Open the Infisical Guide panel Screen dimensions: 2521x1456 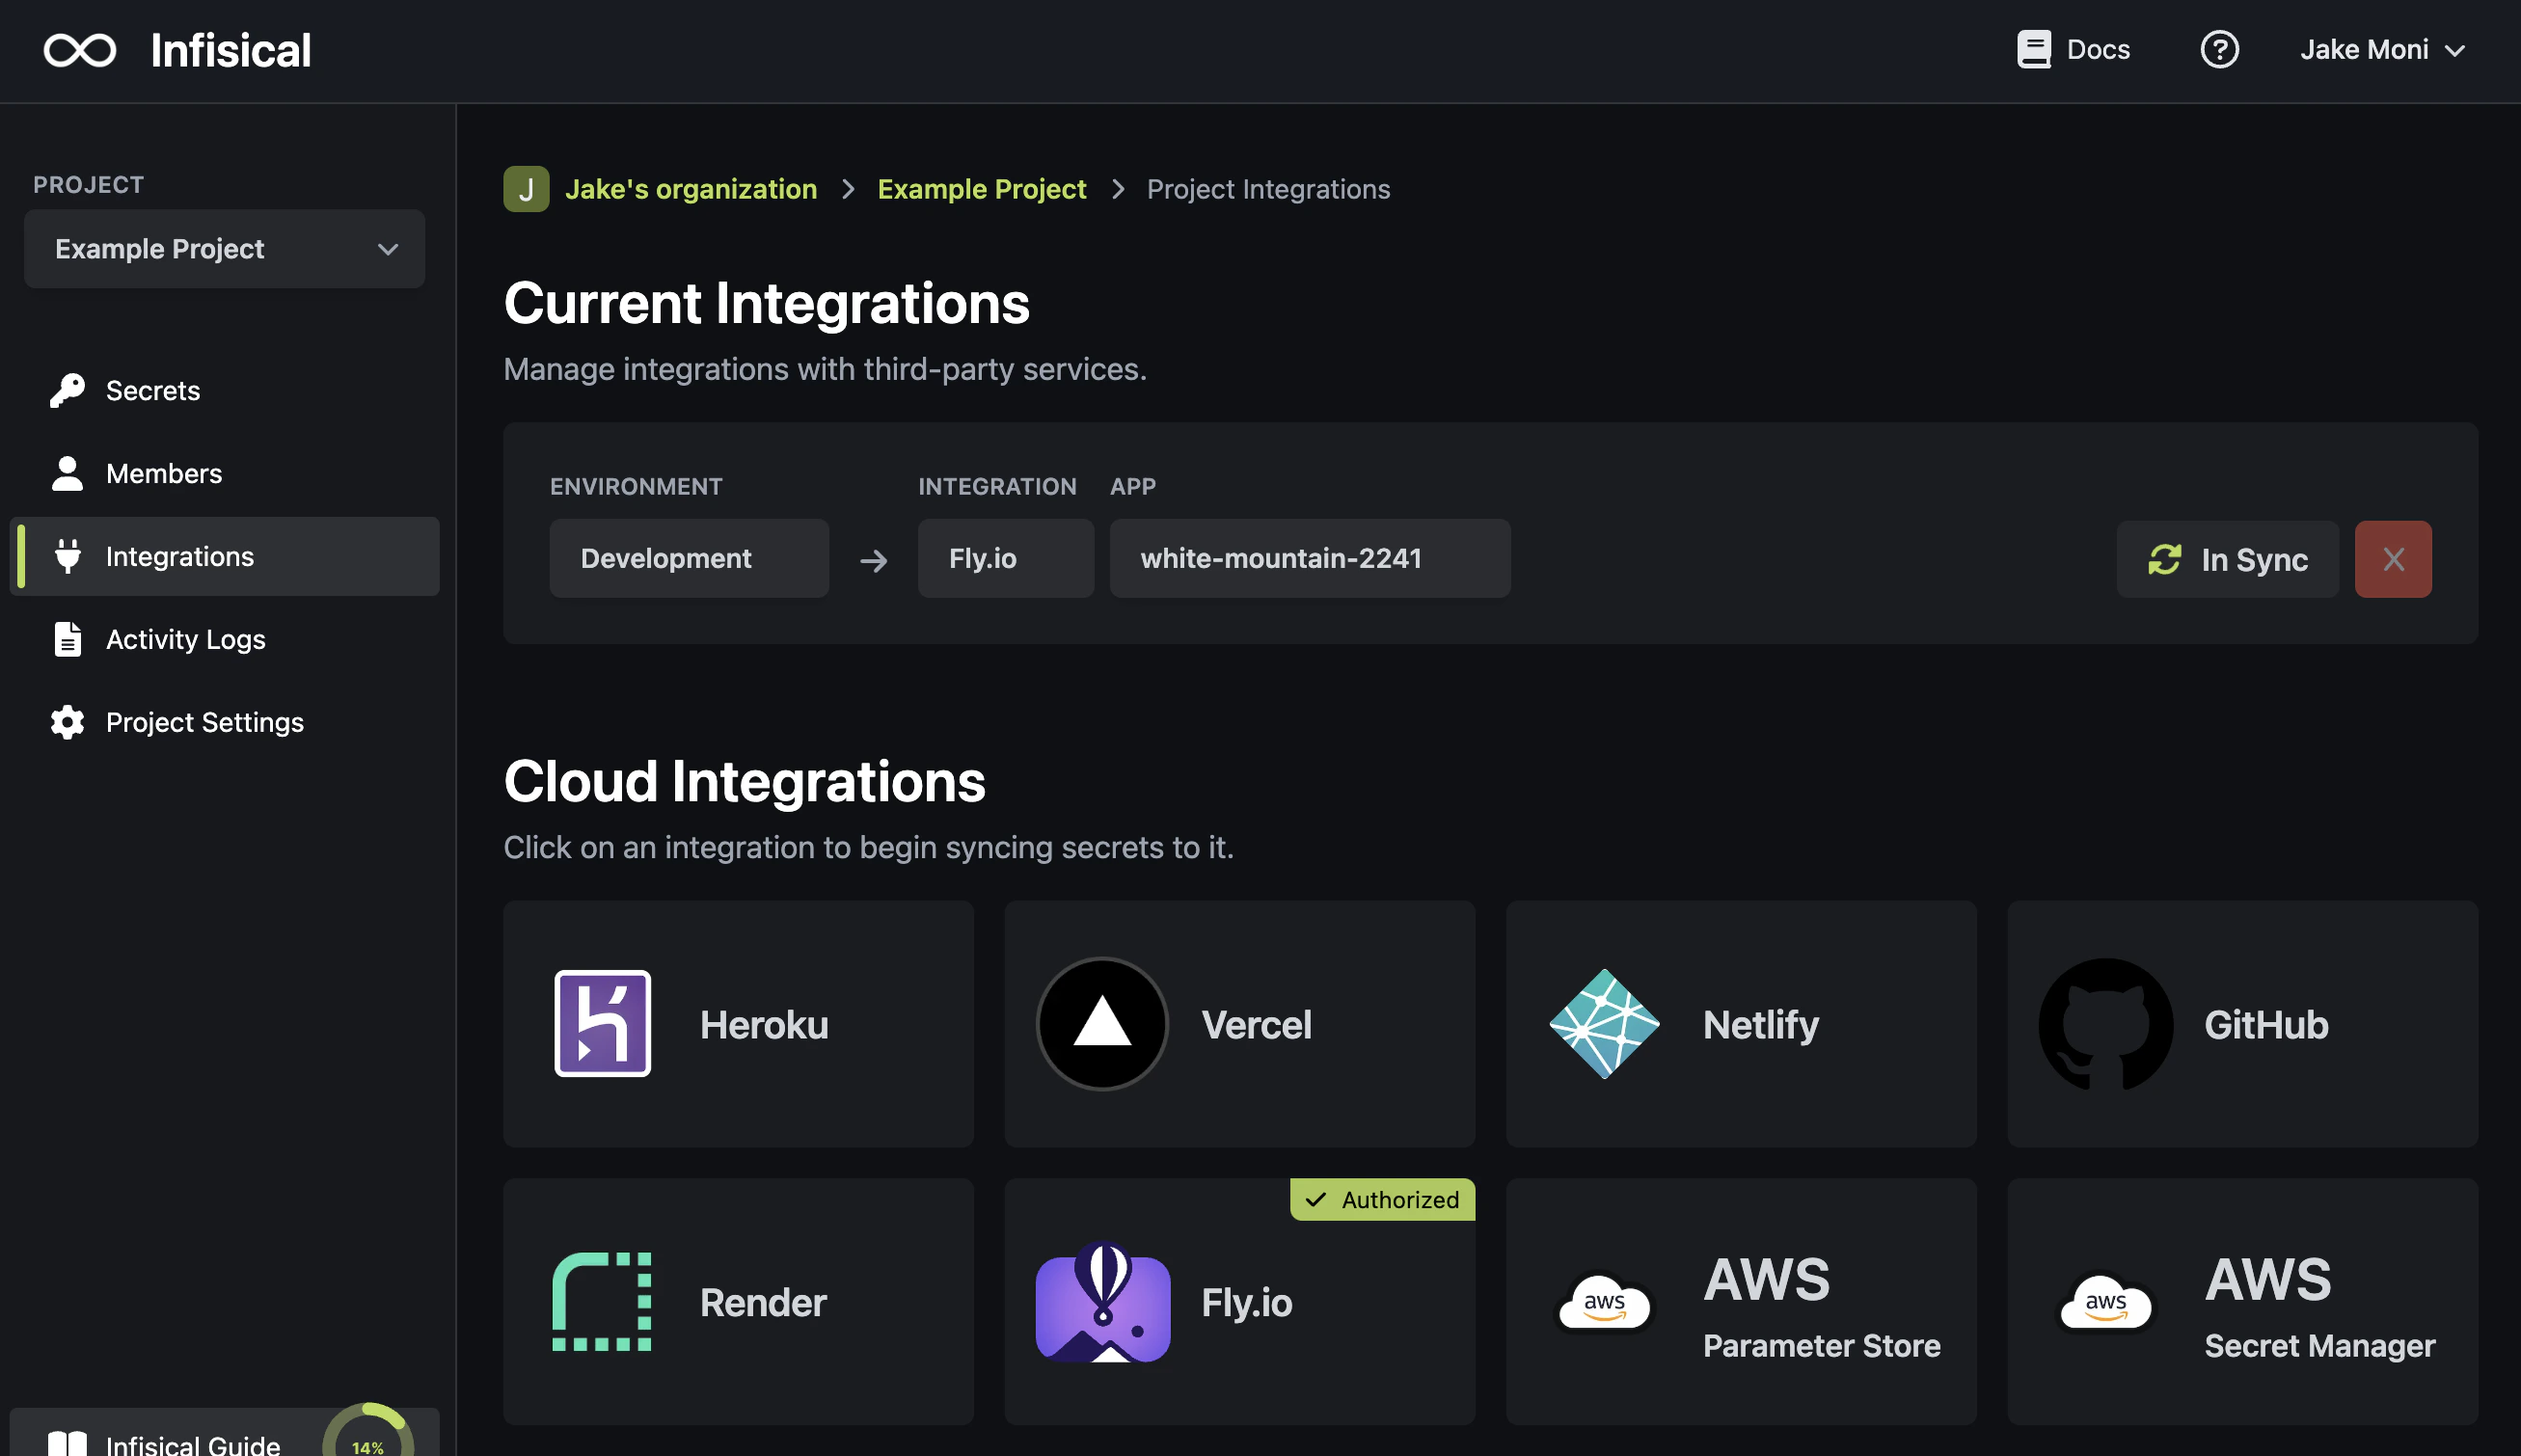pos(224,1432)
